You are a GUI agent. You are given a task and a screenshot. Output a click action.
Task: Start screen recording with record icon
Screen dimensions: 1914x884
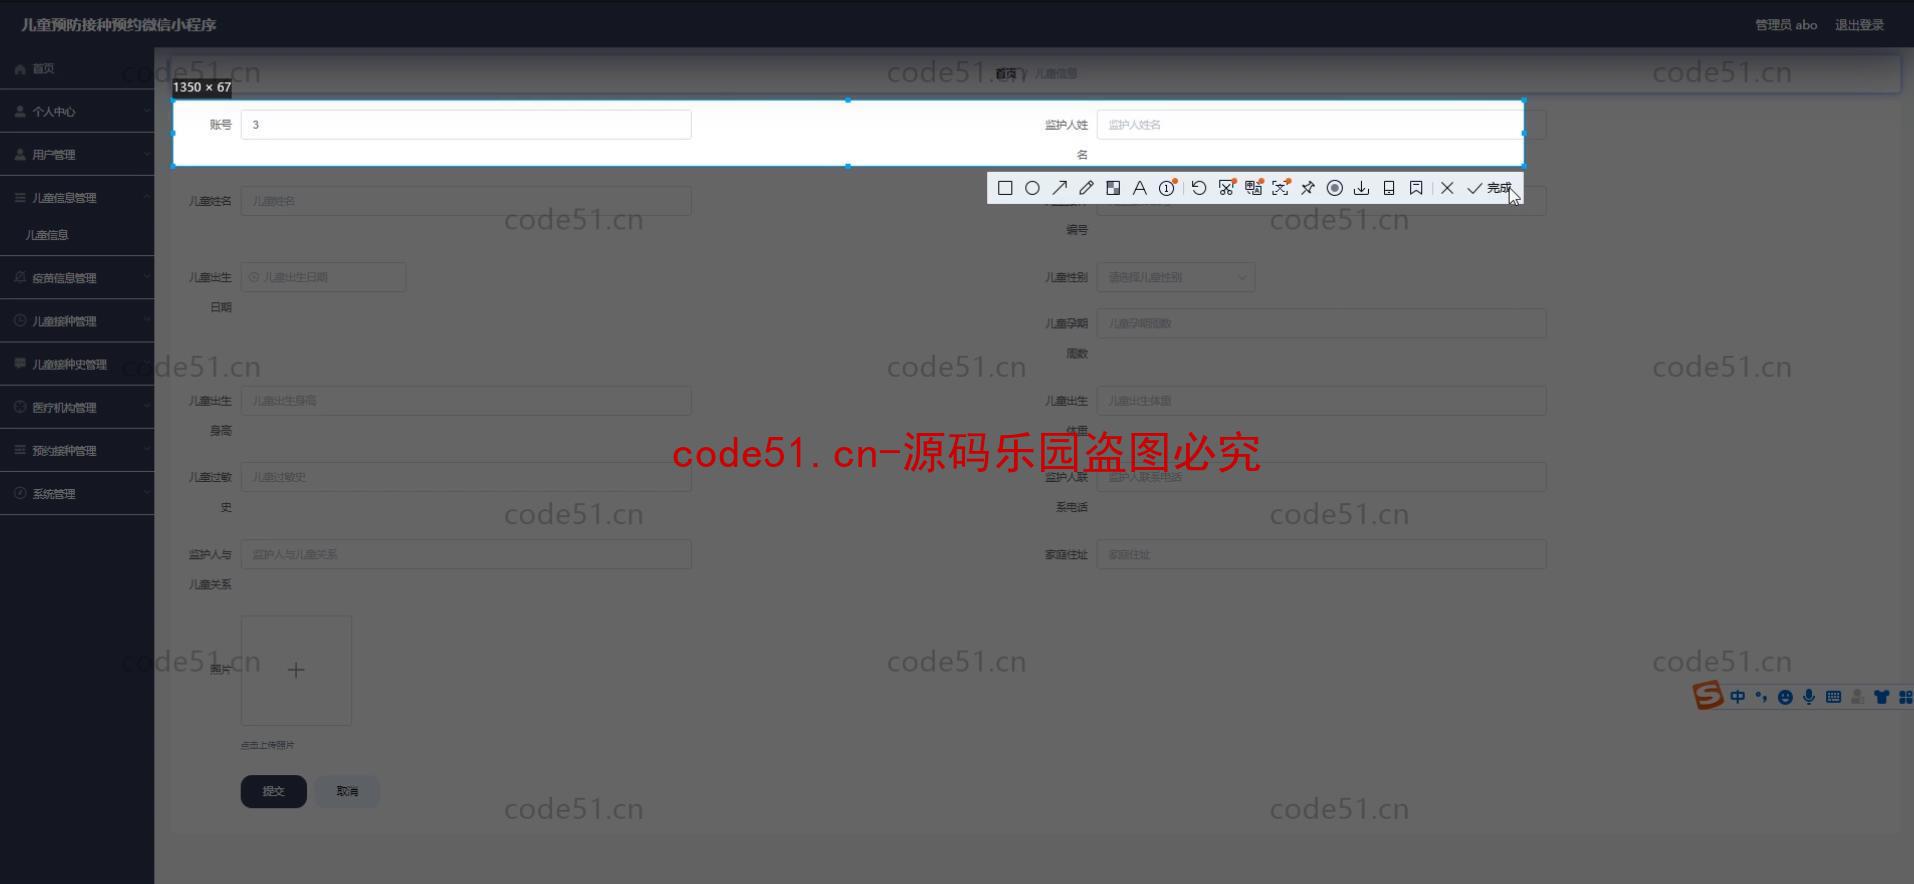coord(1334,188)
